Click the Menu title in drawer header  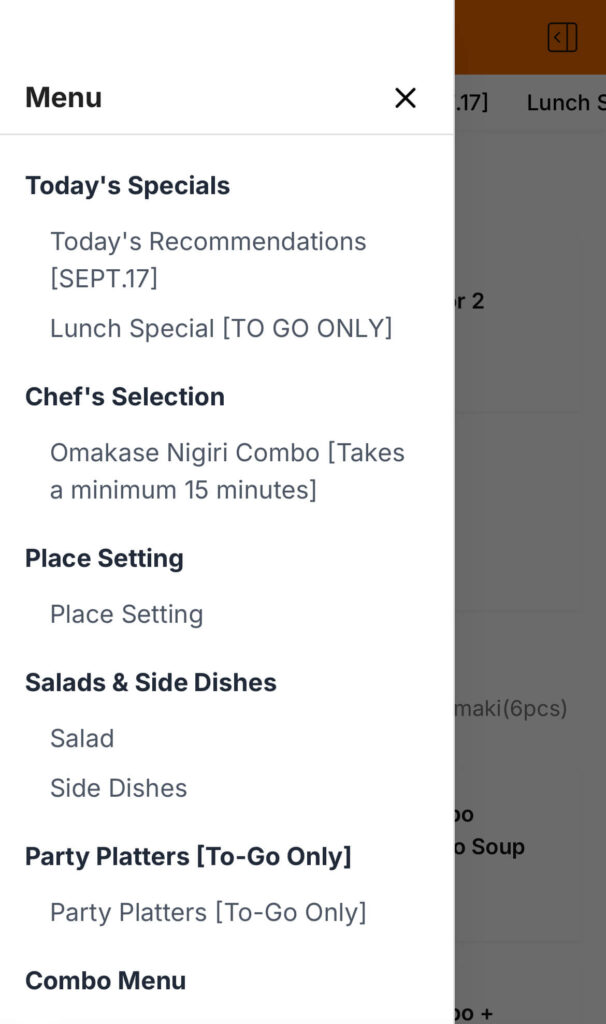tap(63, 97)
